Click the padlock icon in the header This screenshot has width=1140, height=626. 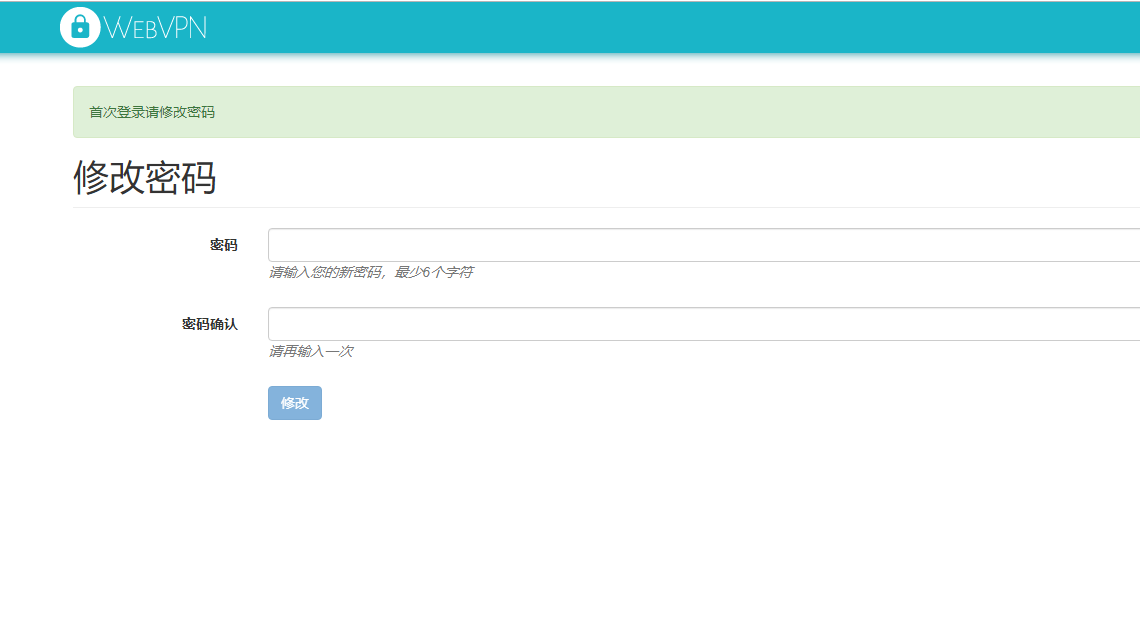pos(80,27)
